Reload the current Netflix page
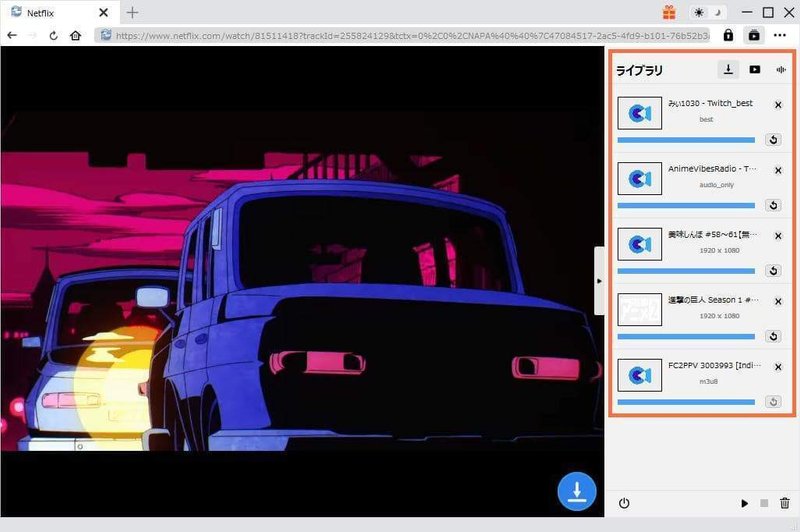This screenshot has width=800, height=532. point(53,35)
